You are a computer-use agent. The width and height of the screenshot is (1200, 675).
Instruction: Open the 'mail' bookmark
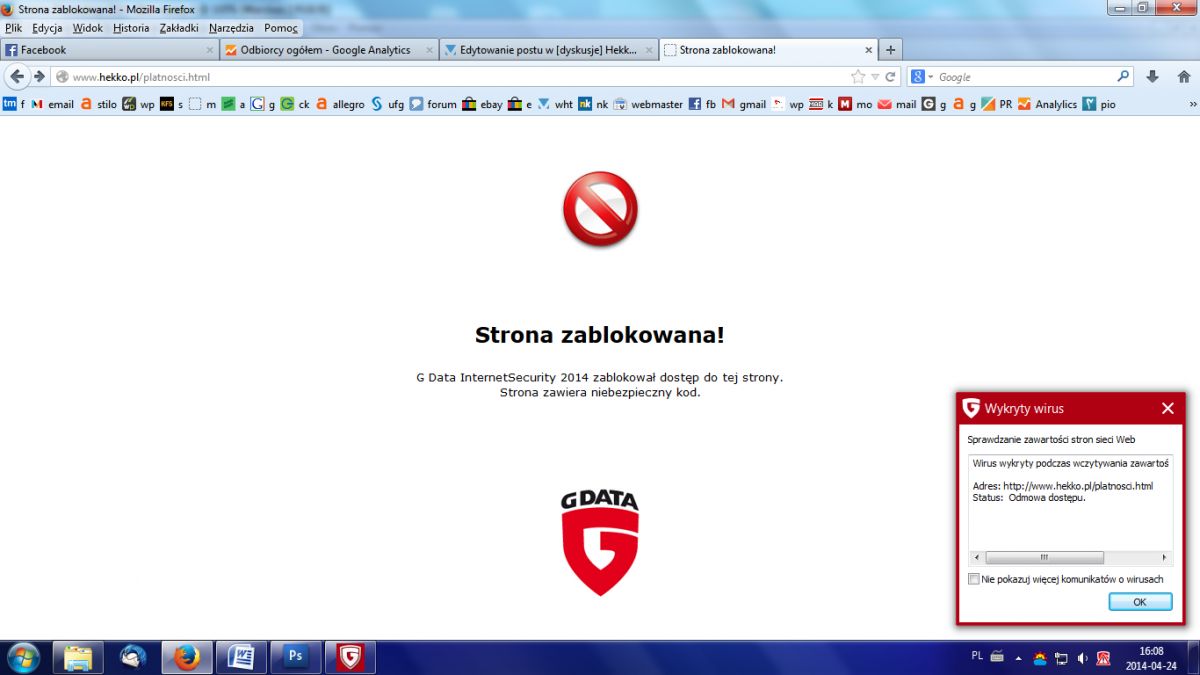897,104
